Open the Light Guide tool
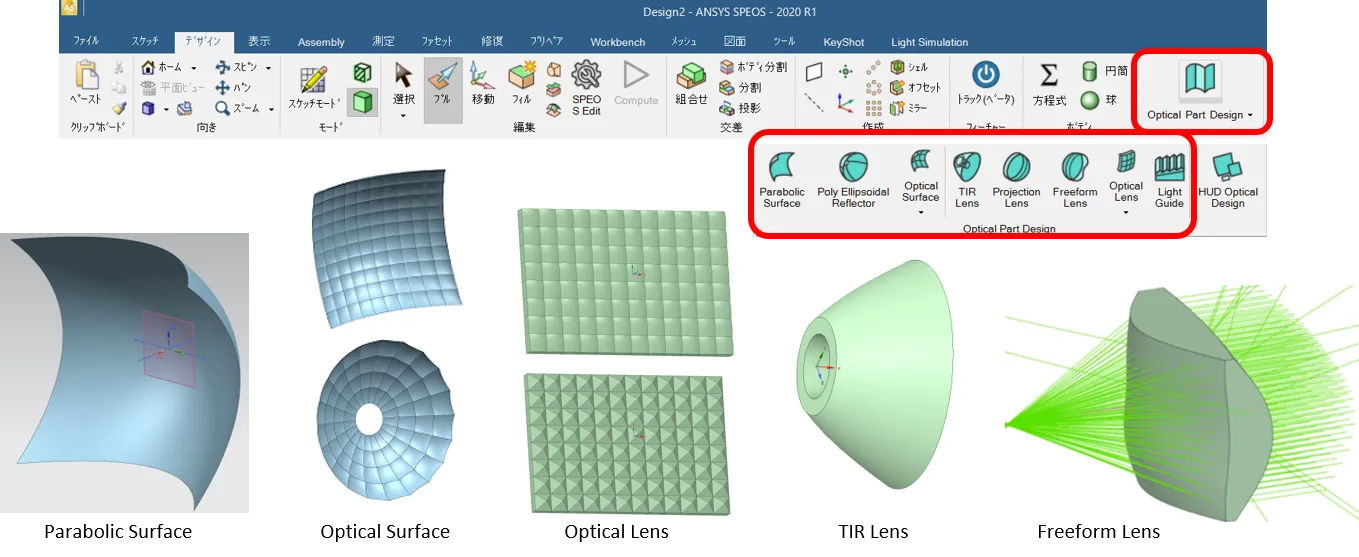The height and width of the screenshot is (557, 1359). tap(1169, 180)
